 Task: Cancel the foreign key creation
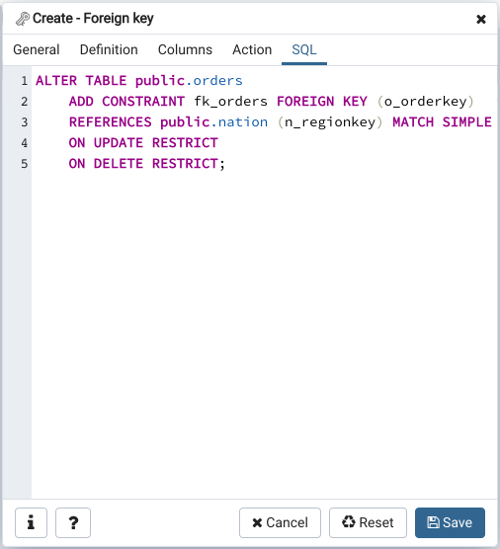(x=280, y=522)
